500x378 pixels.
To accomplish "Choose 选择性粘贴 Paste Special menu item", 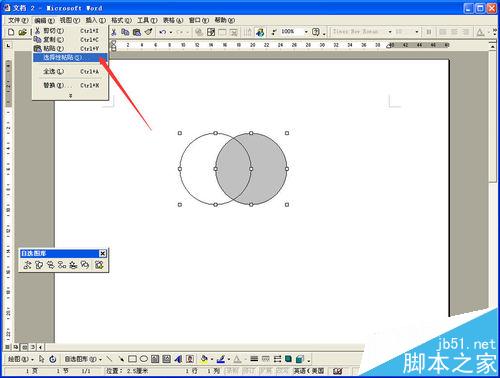I will pyautogui.click(x=70, y=58).
